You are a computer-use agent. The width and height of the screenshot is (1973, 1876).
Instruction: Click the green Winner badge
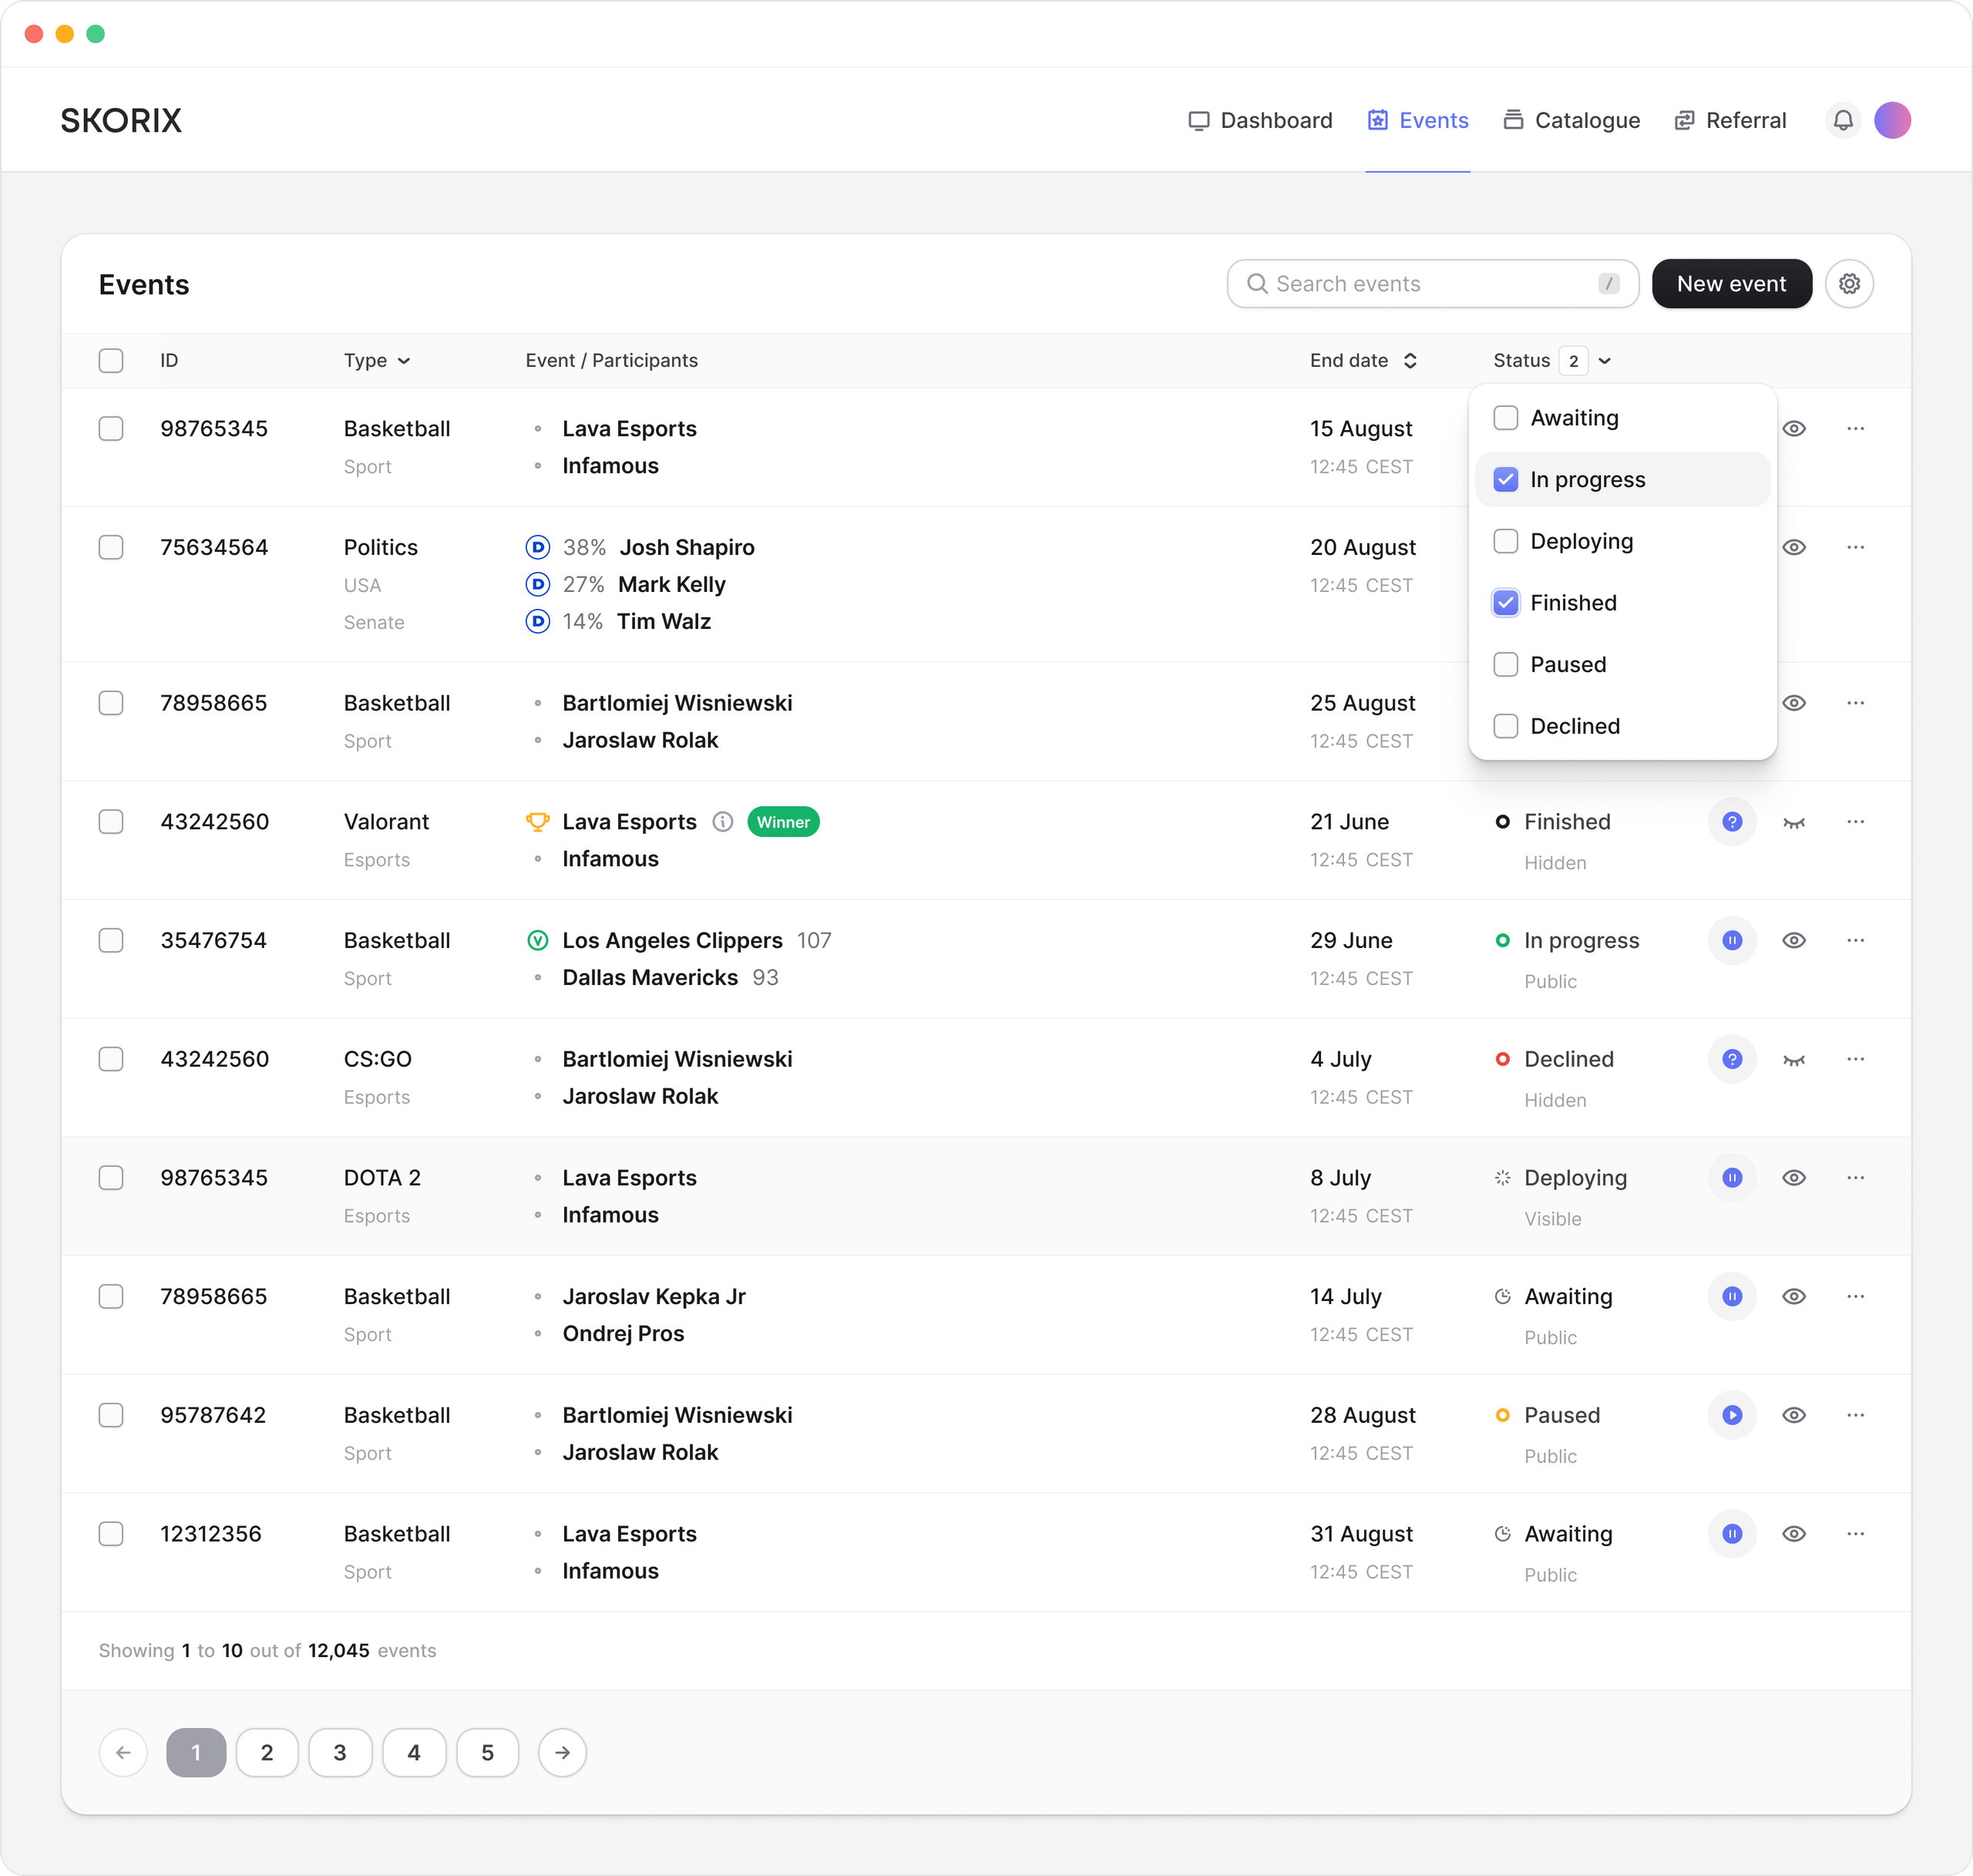783,822
